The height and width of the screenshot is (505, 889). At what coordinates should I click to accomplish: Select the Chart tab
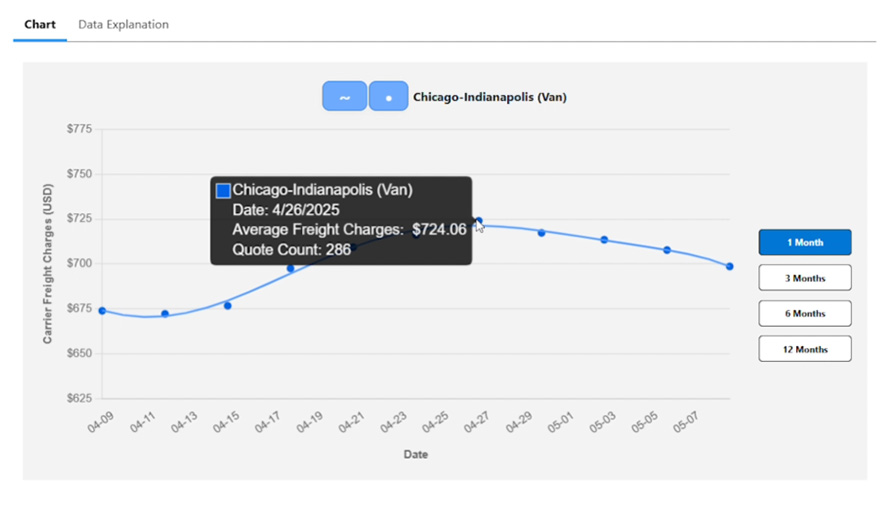[40, 24]
